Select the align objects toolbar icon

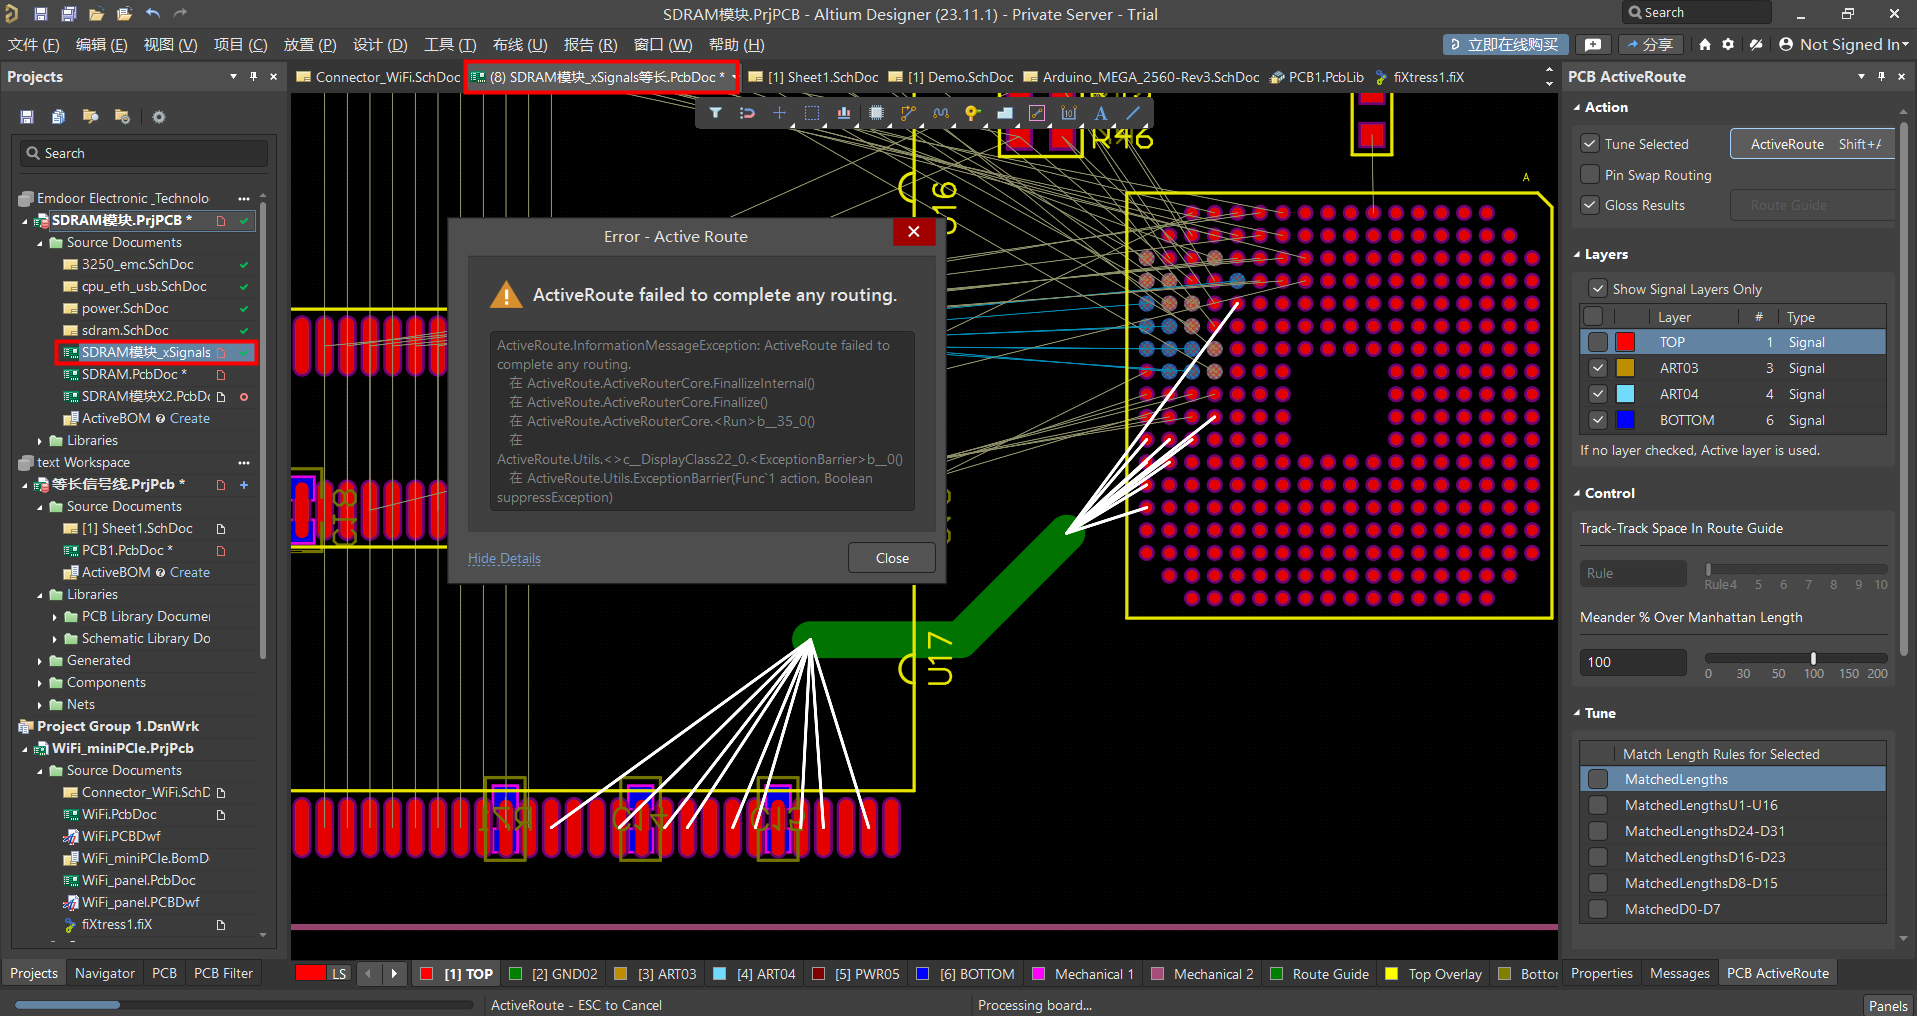point(844,113)
